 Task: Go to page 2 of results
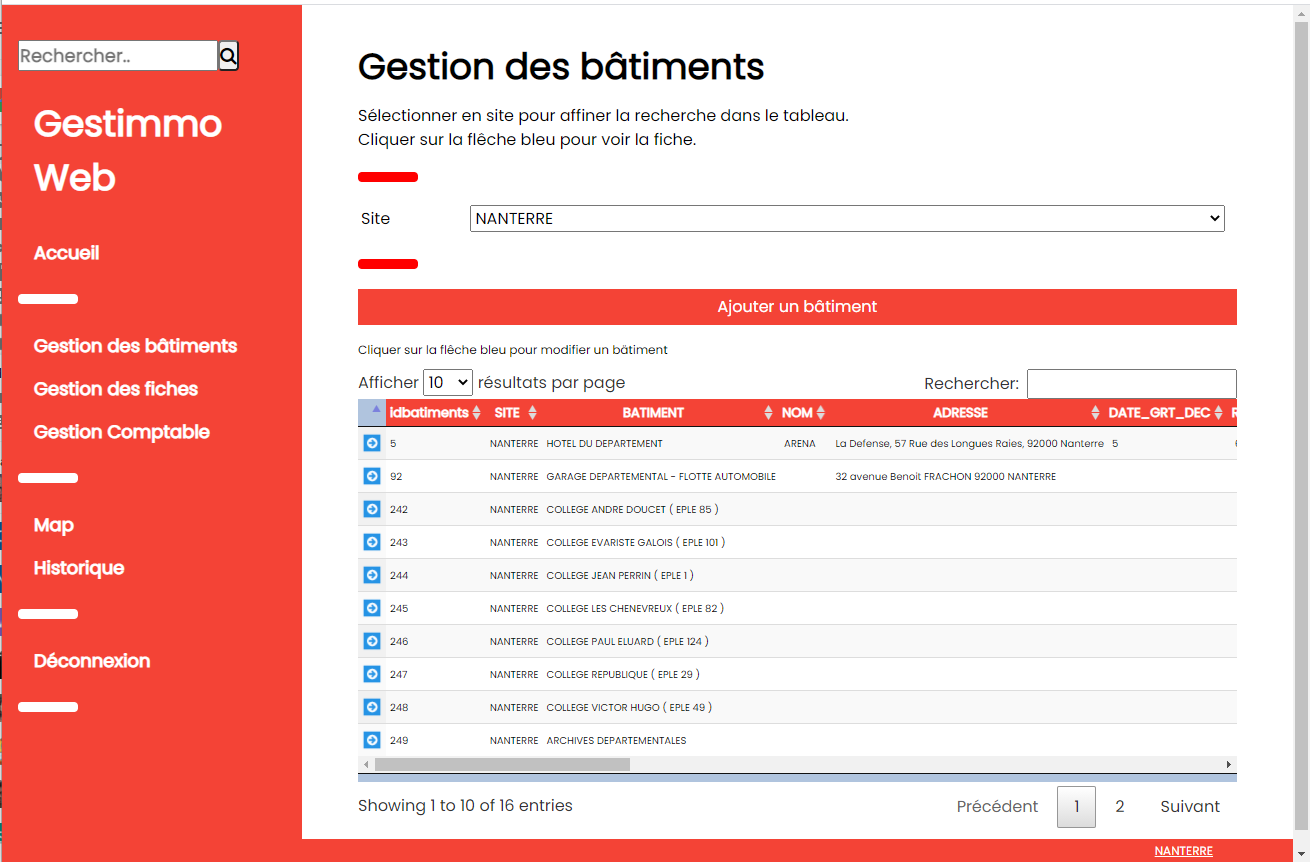tap(1119, 806)
